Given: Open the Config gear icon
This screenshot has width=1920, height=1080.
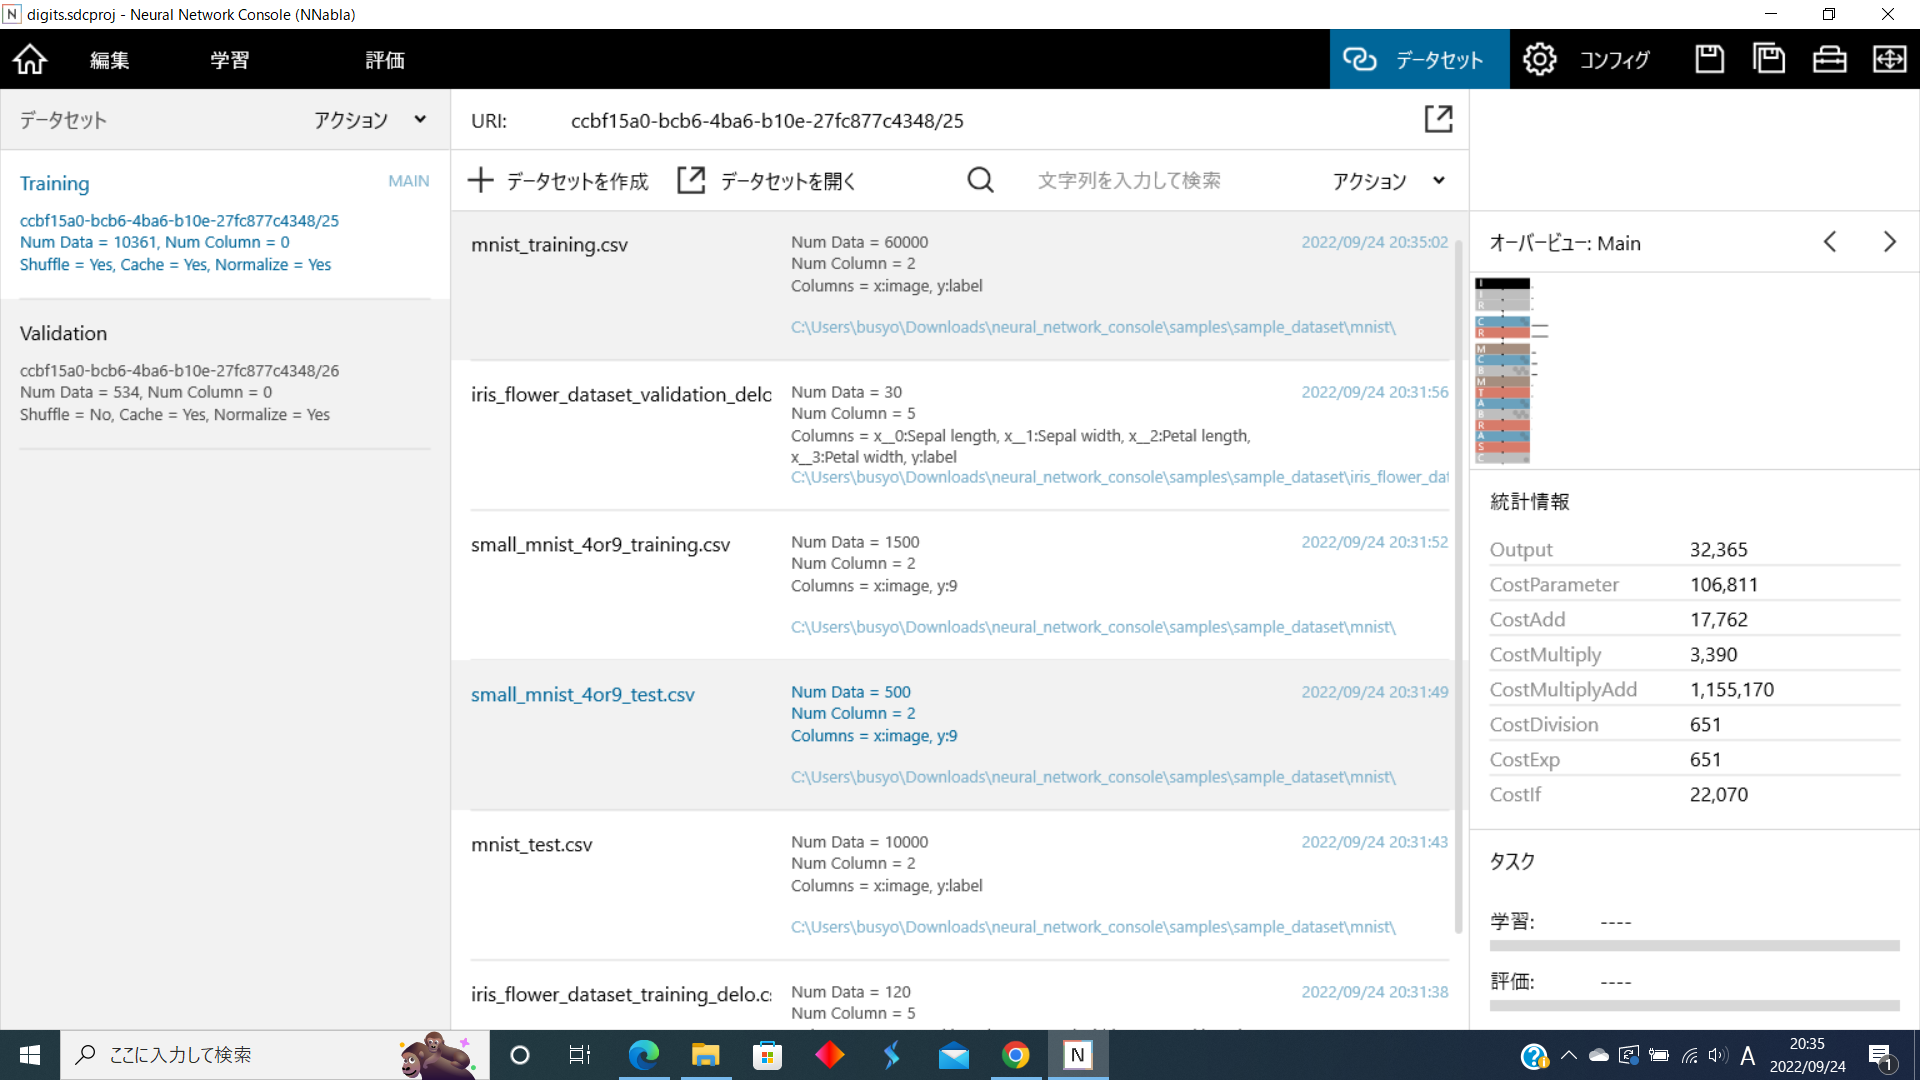Looking at the screenshot, I should 1539,59.
